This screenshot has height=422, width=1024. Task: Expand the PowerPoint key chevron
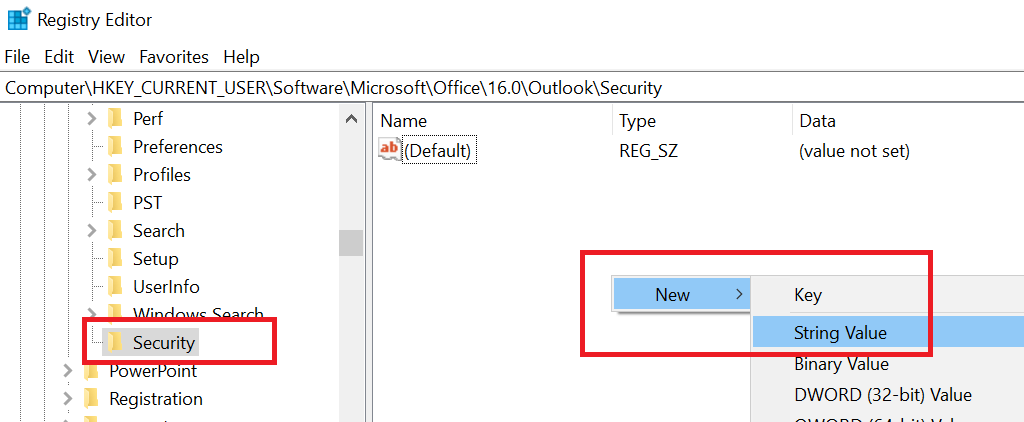[x=68, y=371]
